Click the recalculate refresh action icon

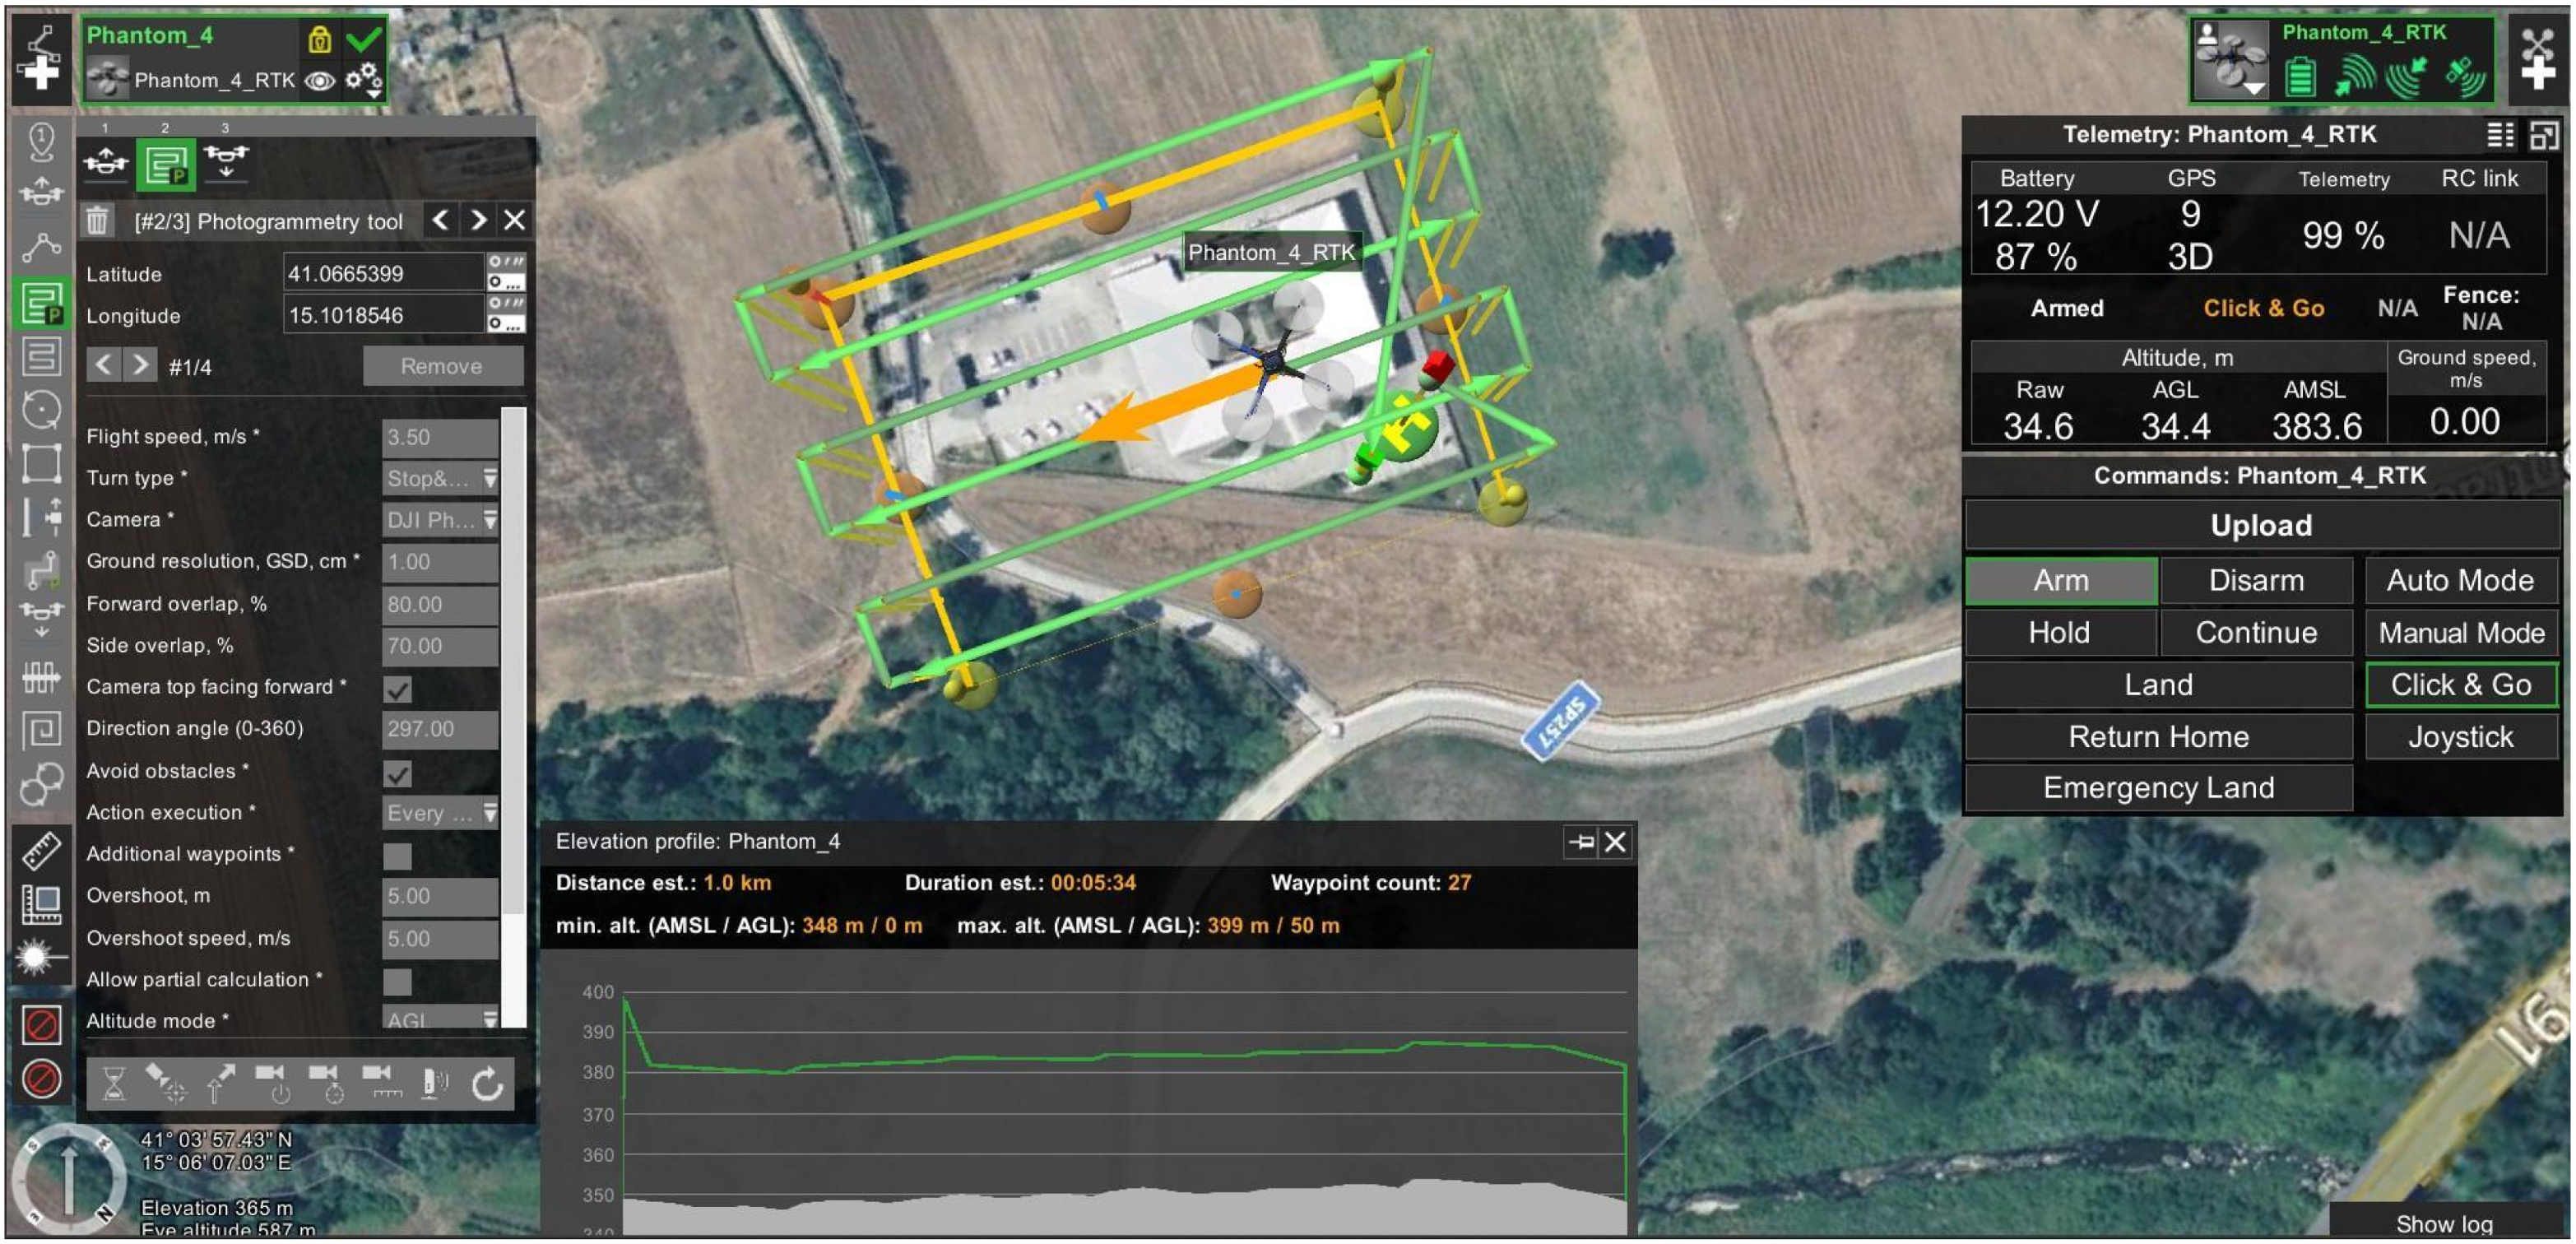click(487, 1084)
